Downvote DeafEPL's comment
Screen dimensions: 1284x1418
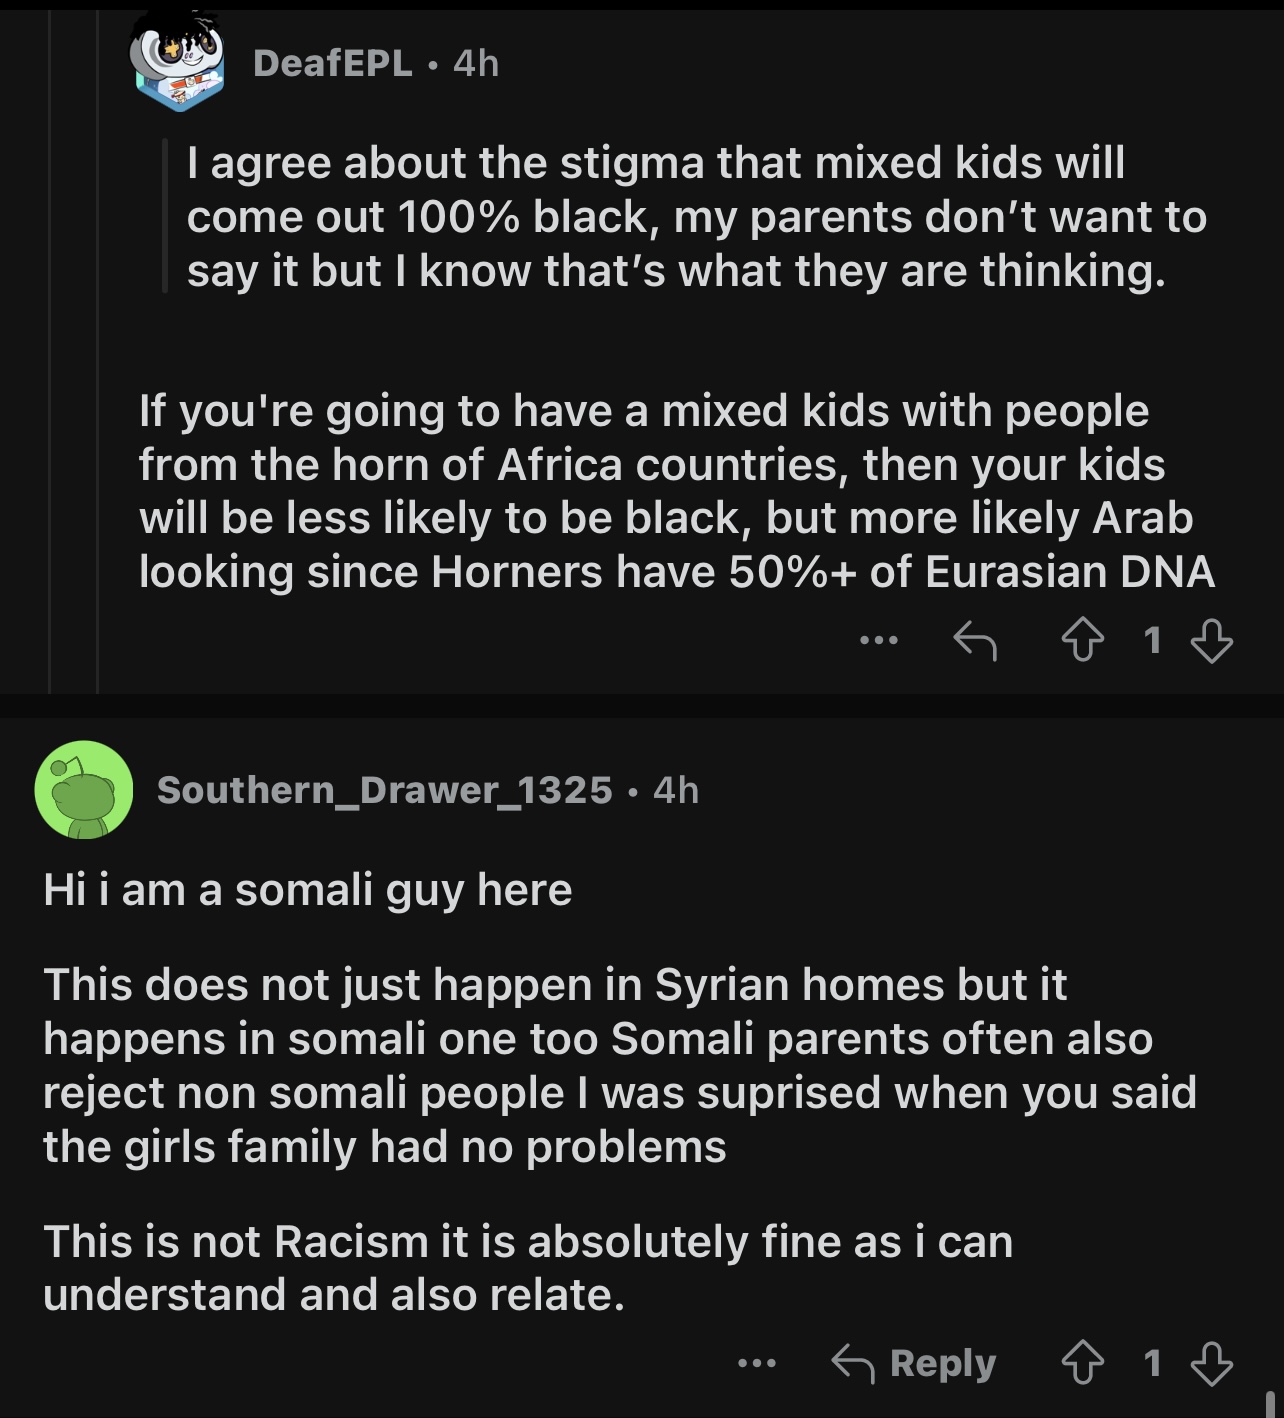[x=1212, y=640]
